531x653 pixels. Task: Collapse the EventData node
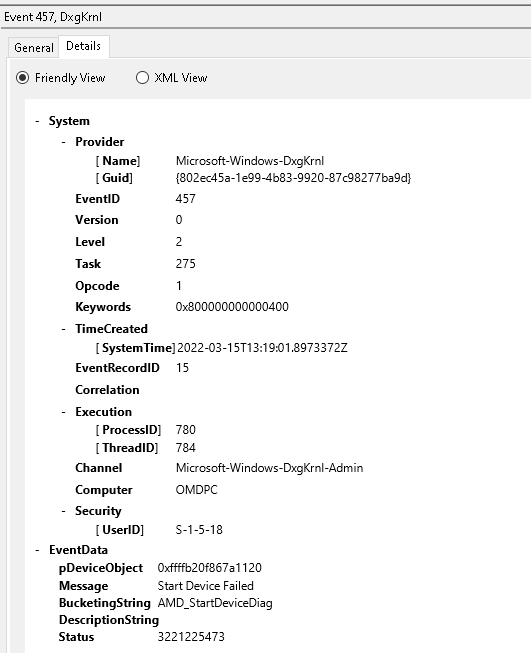[38, 550]
